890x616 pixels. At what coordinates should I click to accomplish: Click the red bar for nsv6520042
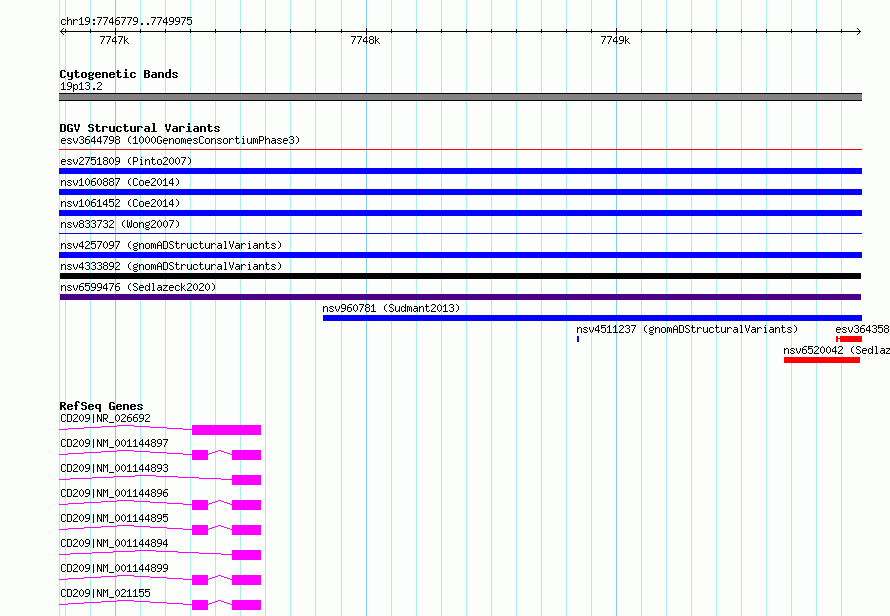tap(822, 360)
